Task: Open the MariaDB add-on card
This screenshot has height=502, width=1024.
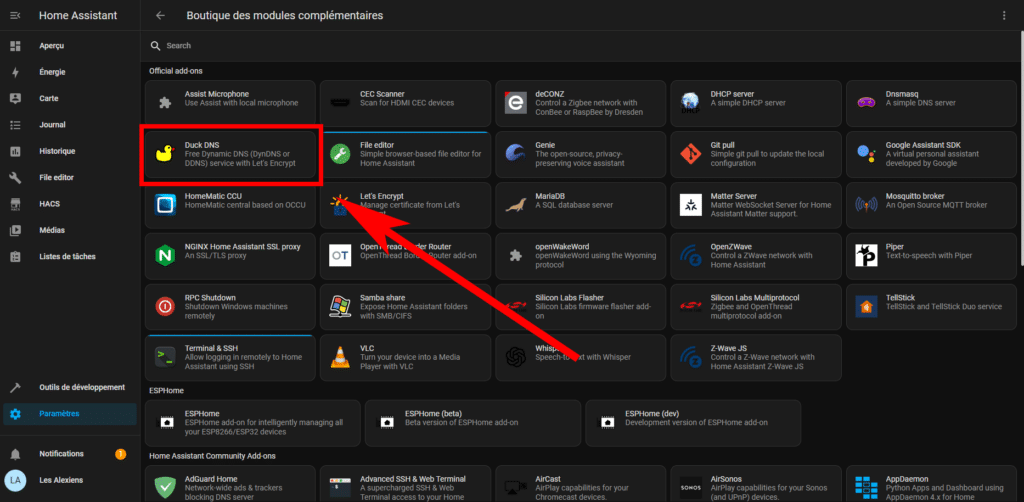Action: [581, 205]
